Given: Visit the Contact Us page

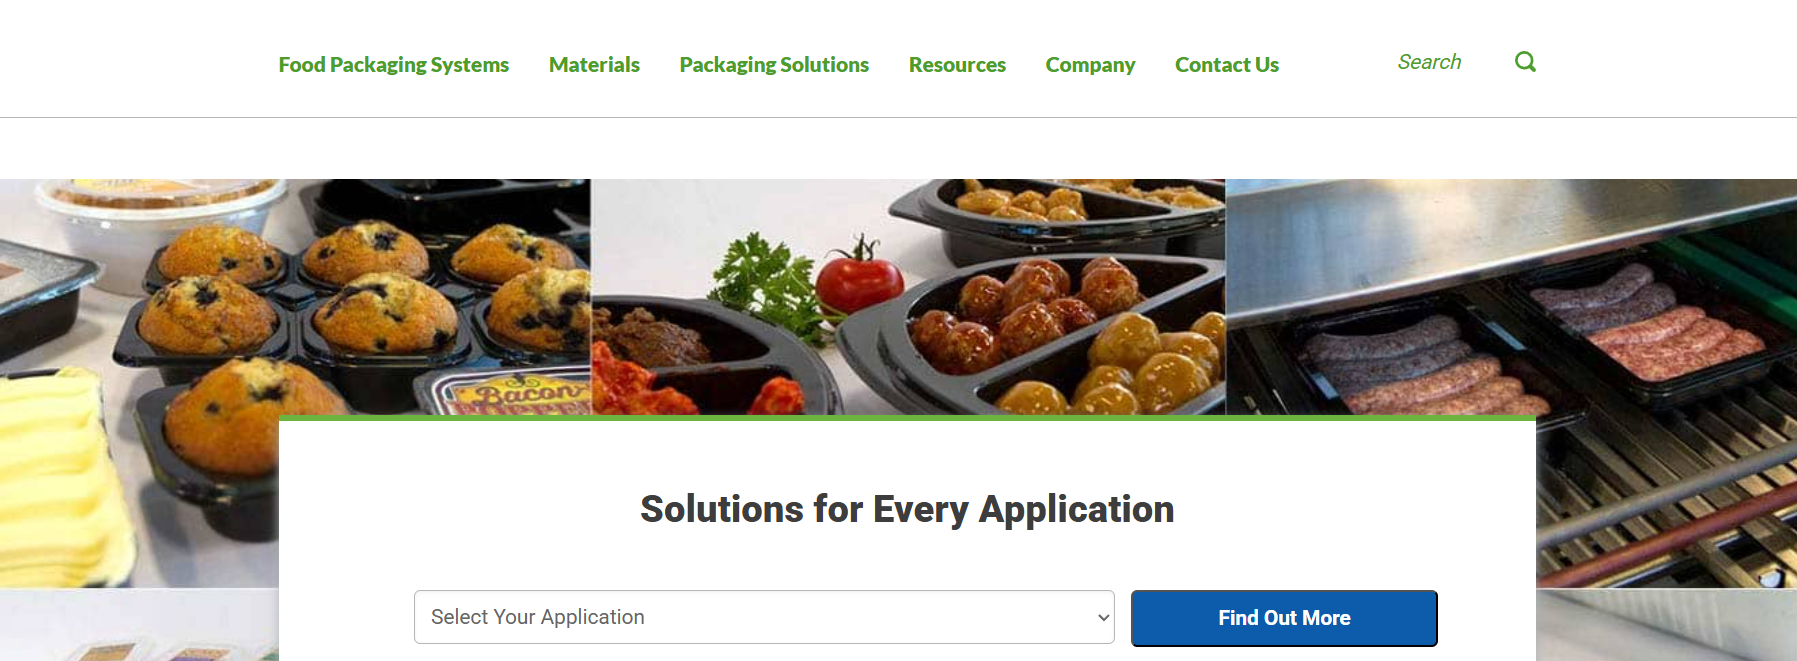Looking at the screenshot, I should [x=1227, y=65].
